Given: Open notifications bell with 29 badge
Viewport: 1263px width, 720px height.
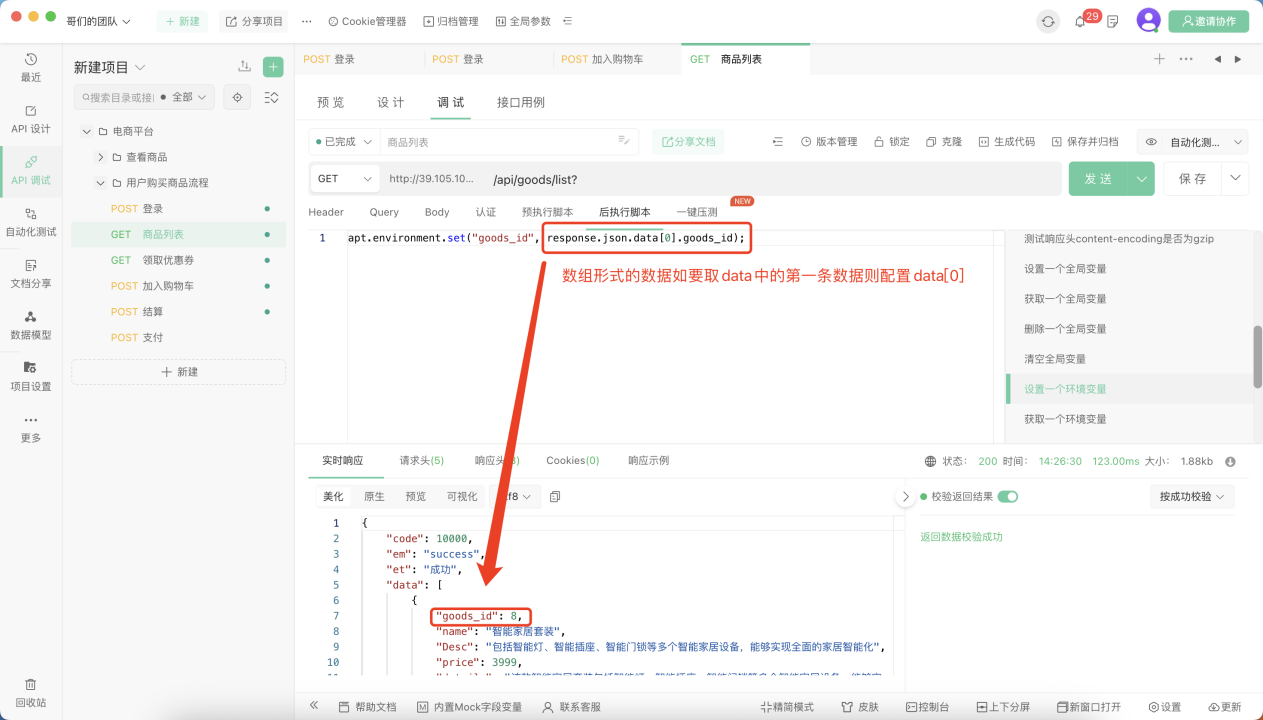Looking at the screenshot, I should click(x=1082, y=21).
